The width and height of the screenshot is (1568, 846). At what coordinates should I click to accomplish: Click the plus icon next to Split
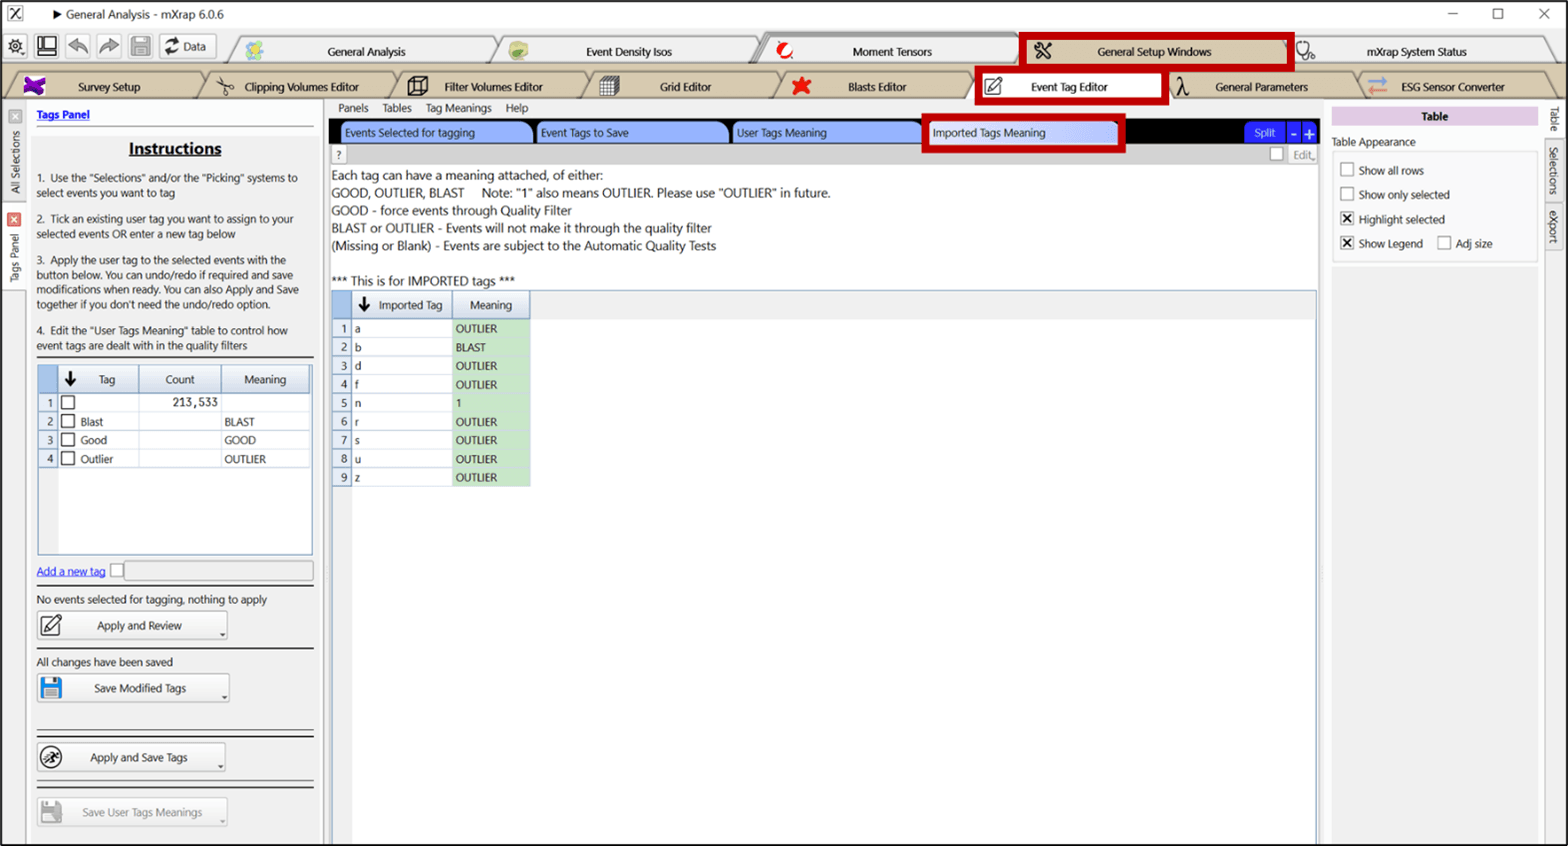[1309, 133]
